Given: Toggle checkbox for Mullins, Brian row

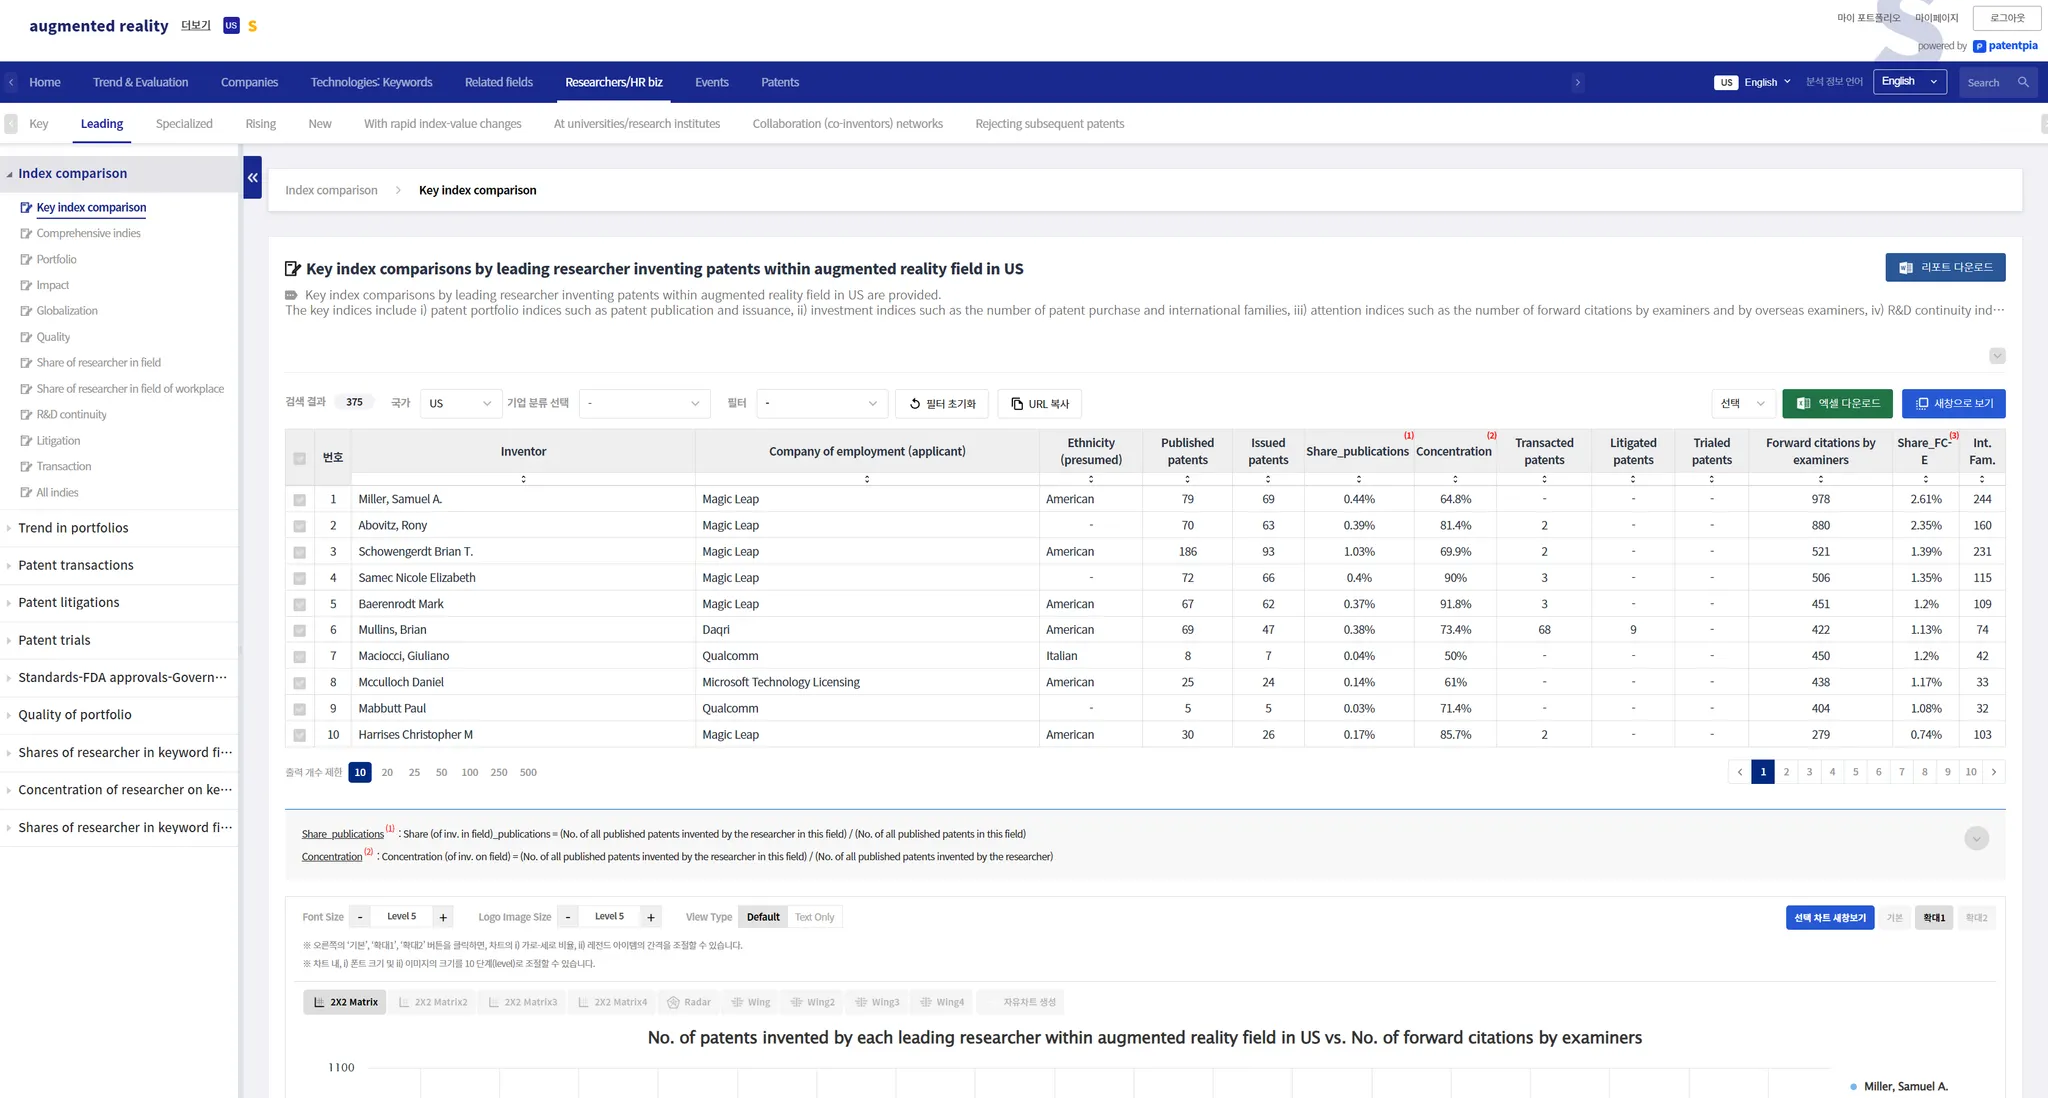Looking at the screenshot, I should 299,631.
